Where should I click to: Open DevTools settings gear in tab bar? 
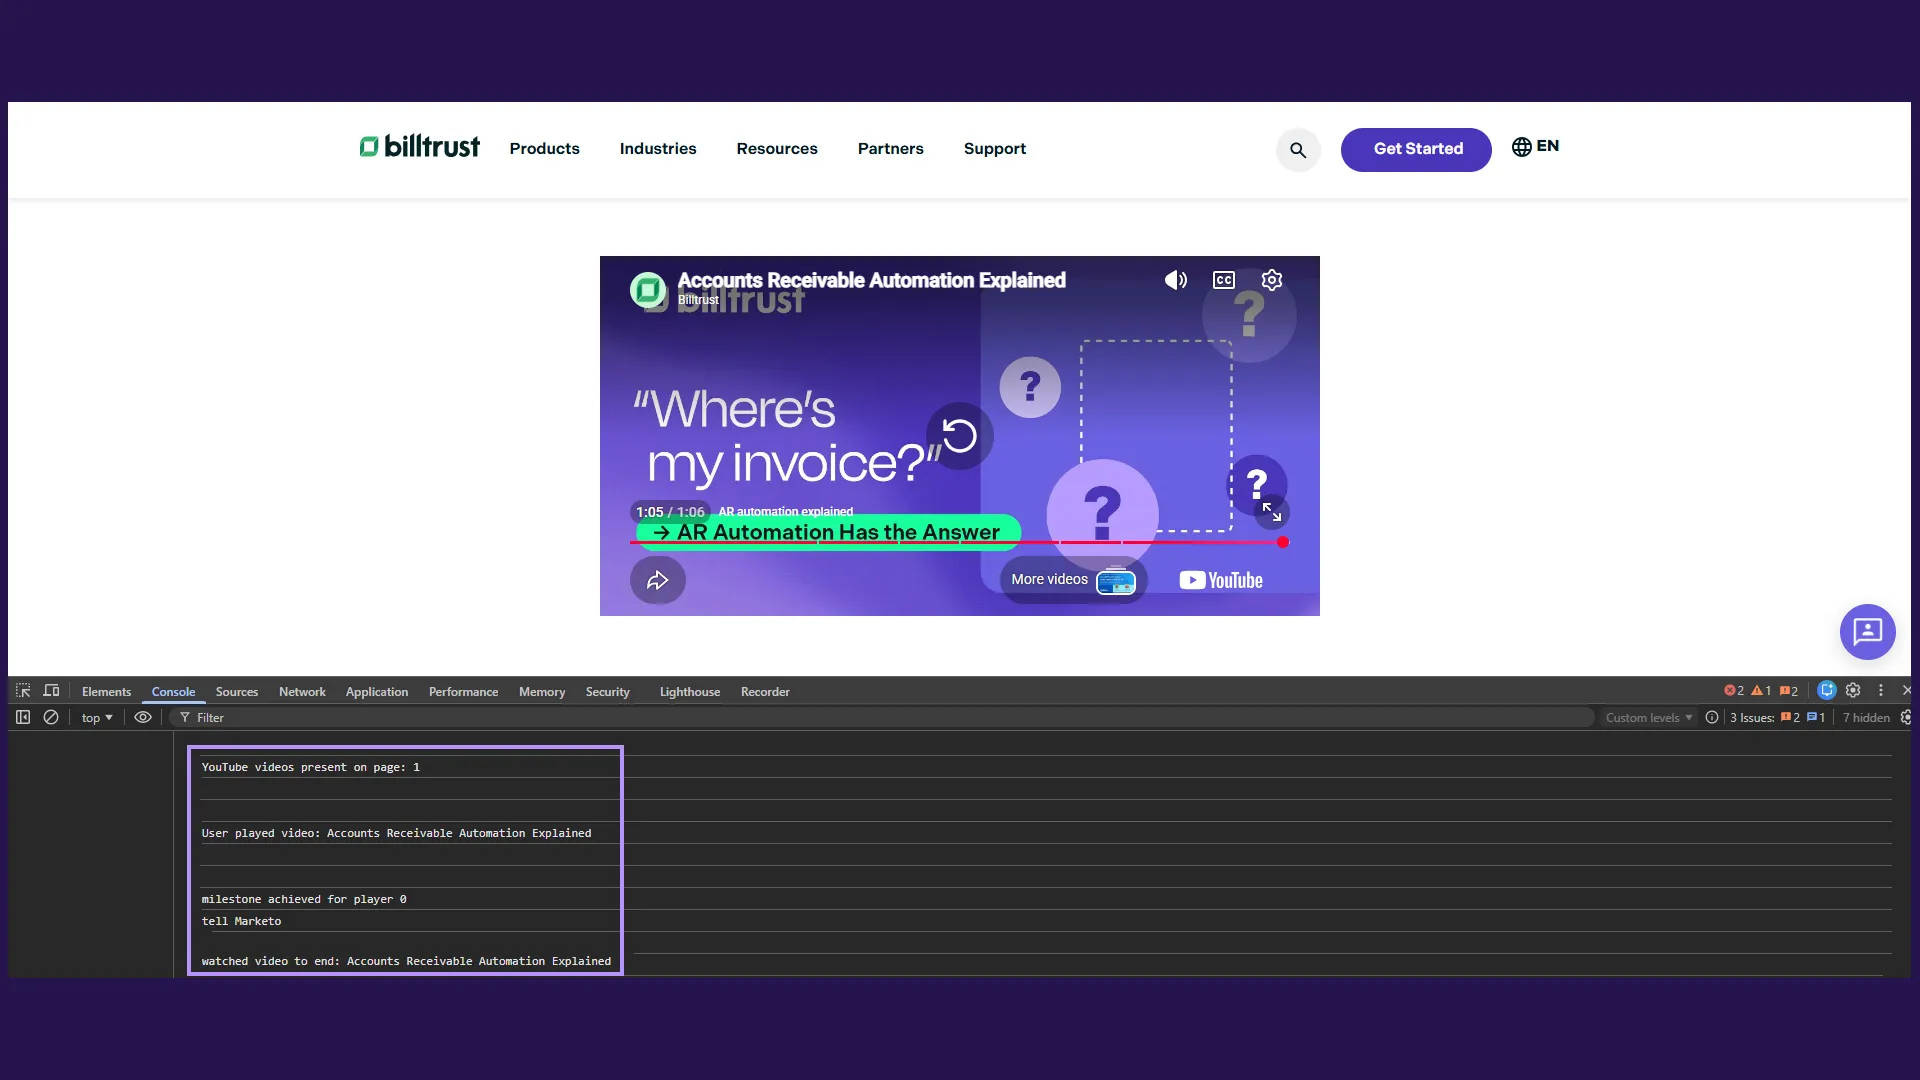click(x=1853, y=690)
